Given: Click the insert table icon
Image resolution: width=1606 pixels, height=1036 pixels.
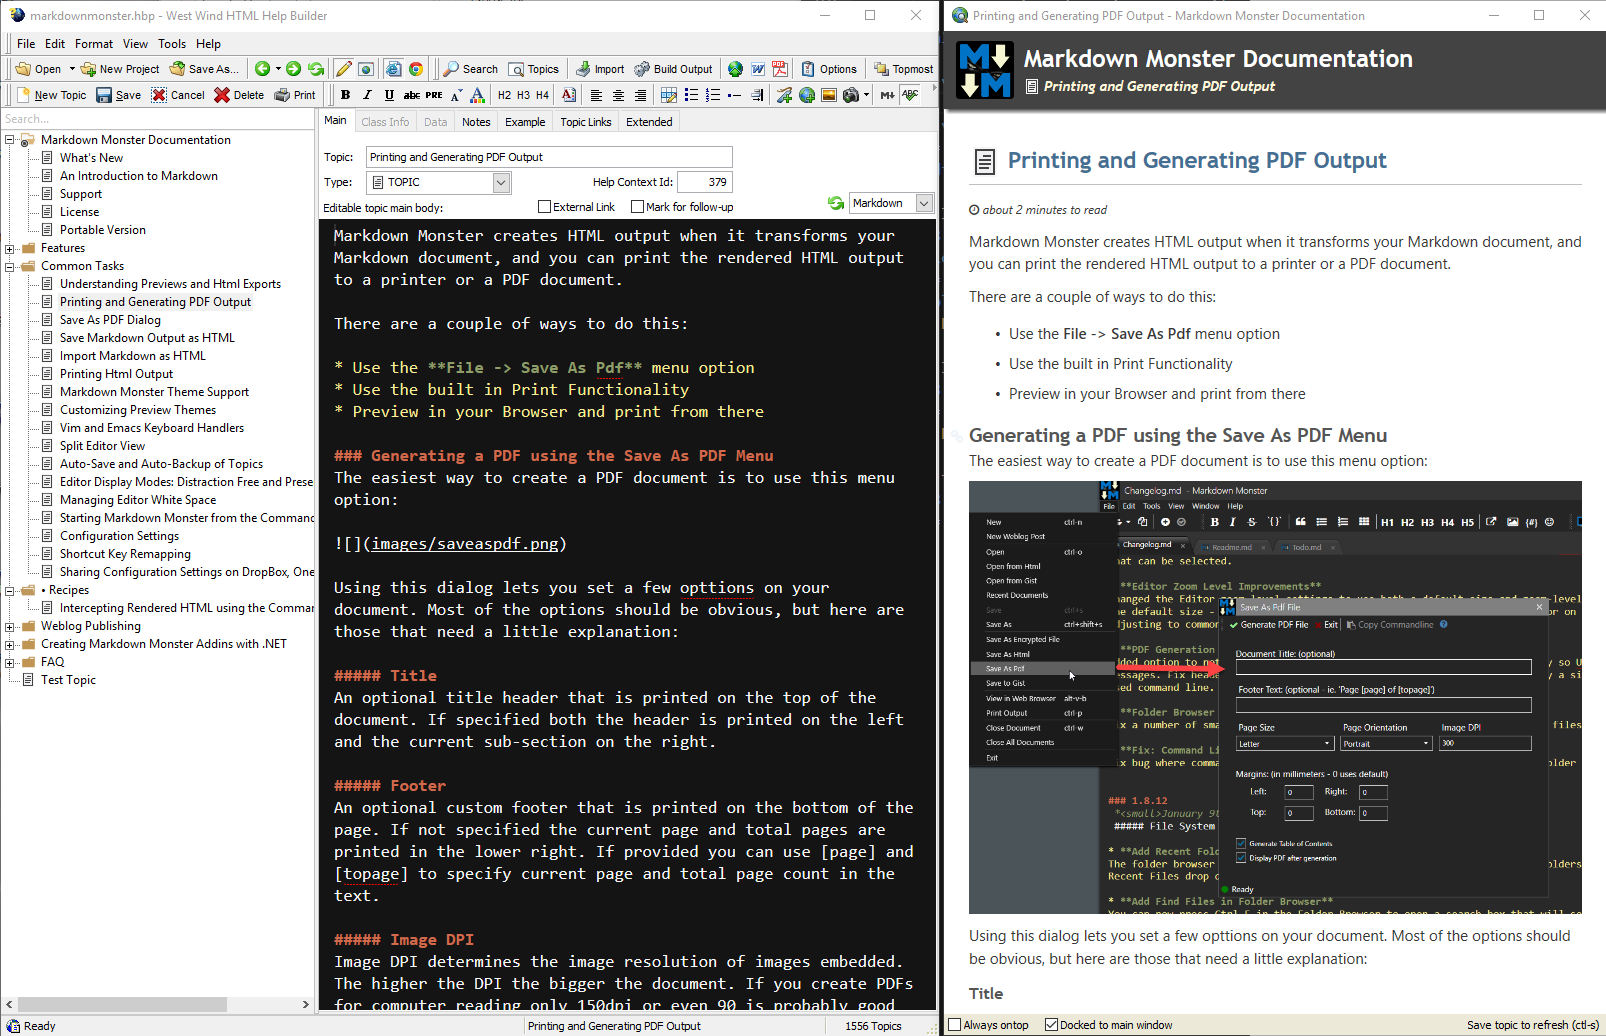Looking at the screenshot, I should click(669, 95).
